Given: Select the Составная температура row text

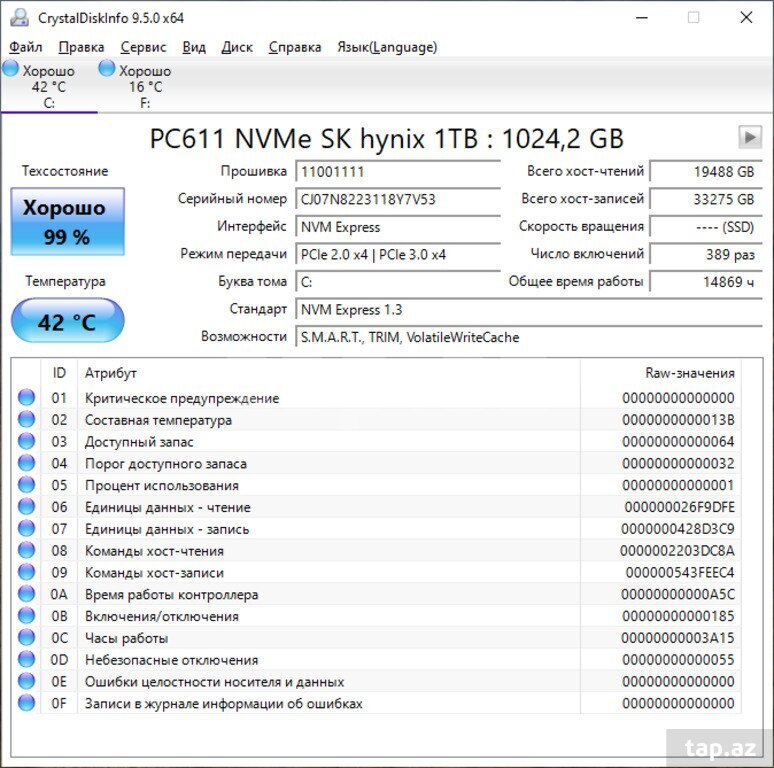Looking at the screenshot, I should pyautogui.click(x=158, y=420).
